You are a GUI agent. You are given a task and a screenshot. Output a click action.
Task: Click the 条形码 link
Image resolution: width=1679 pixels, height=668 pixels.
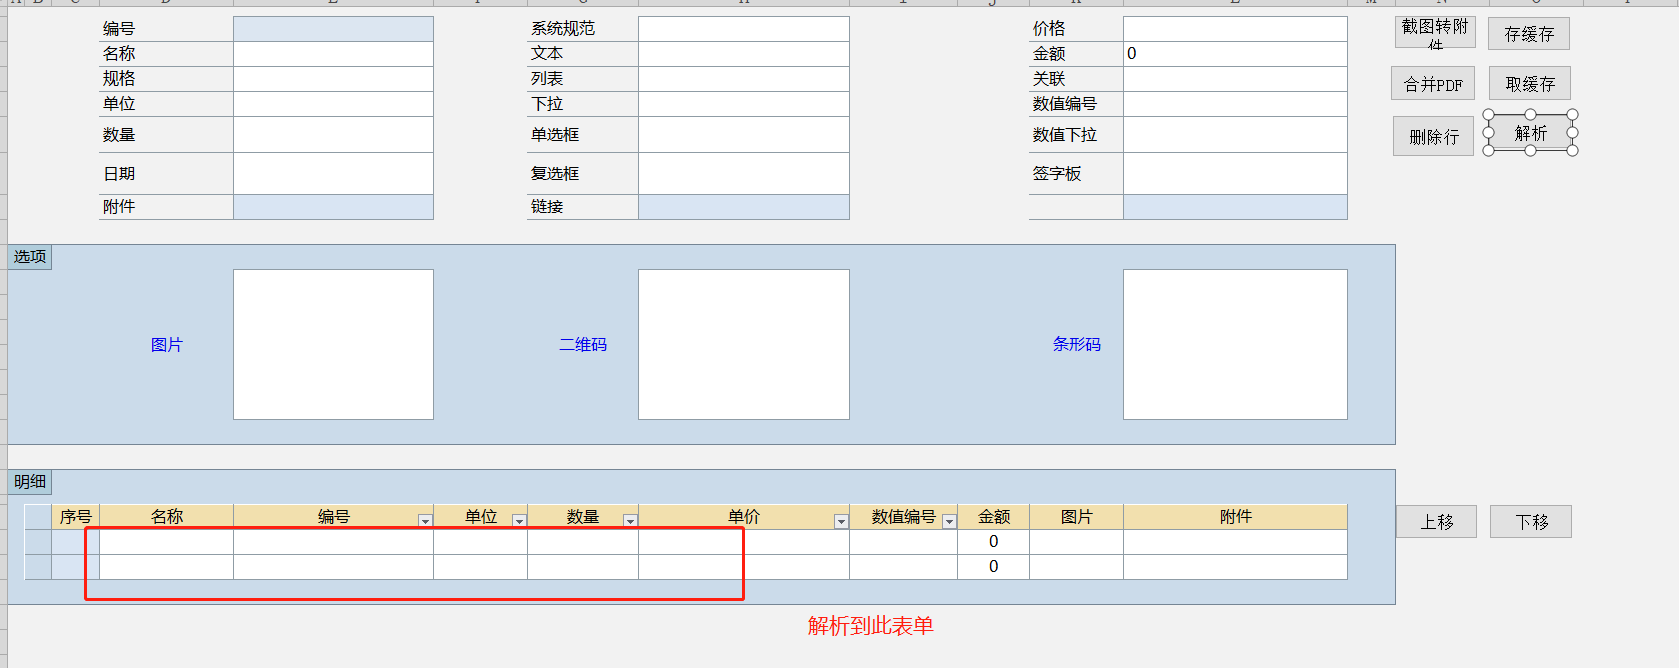1076,344
